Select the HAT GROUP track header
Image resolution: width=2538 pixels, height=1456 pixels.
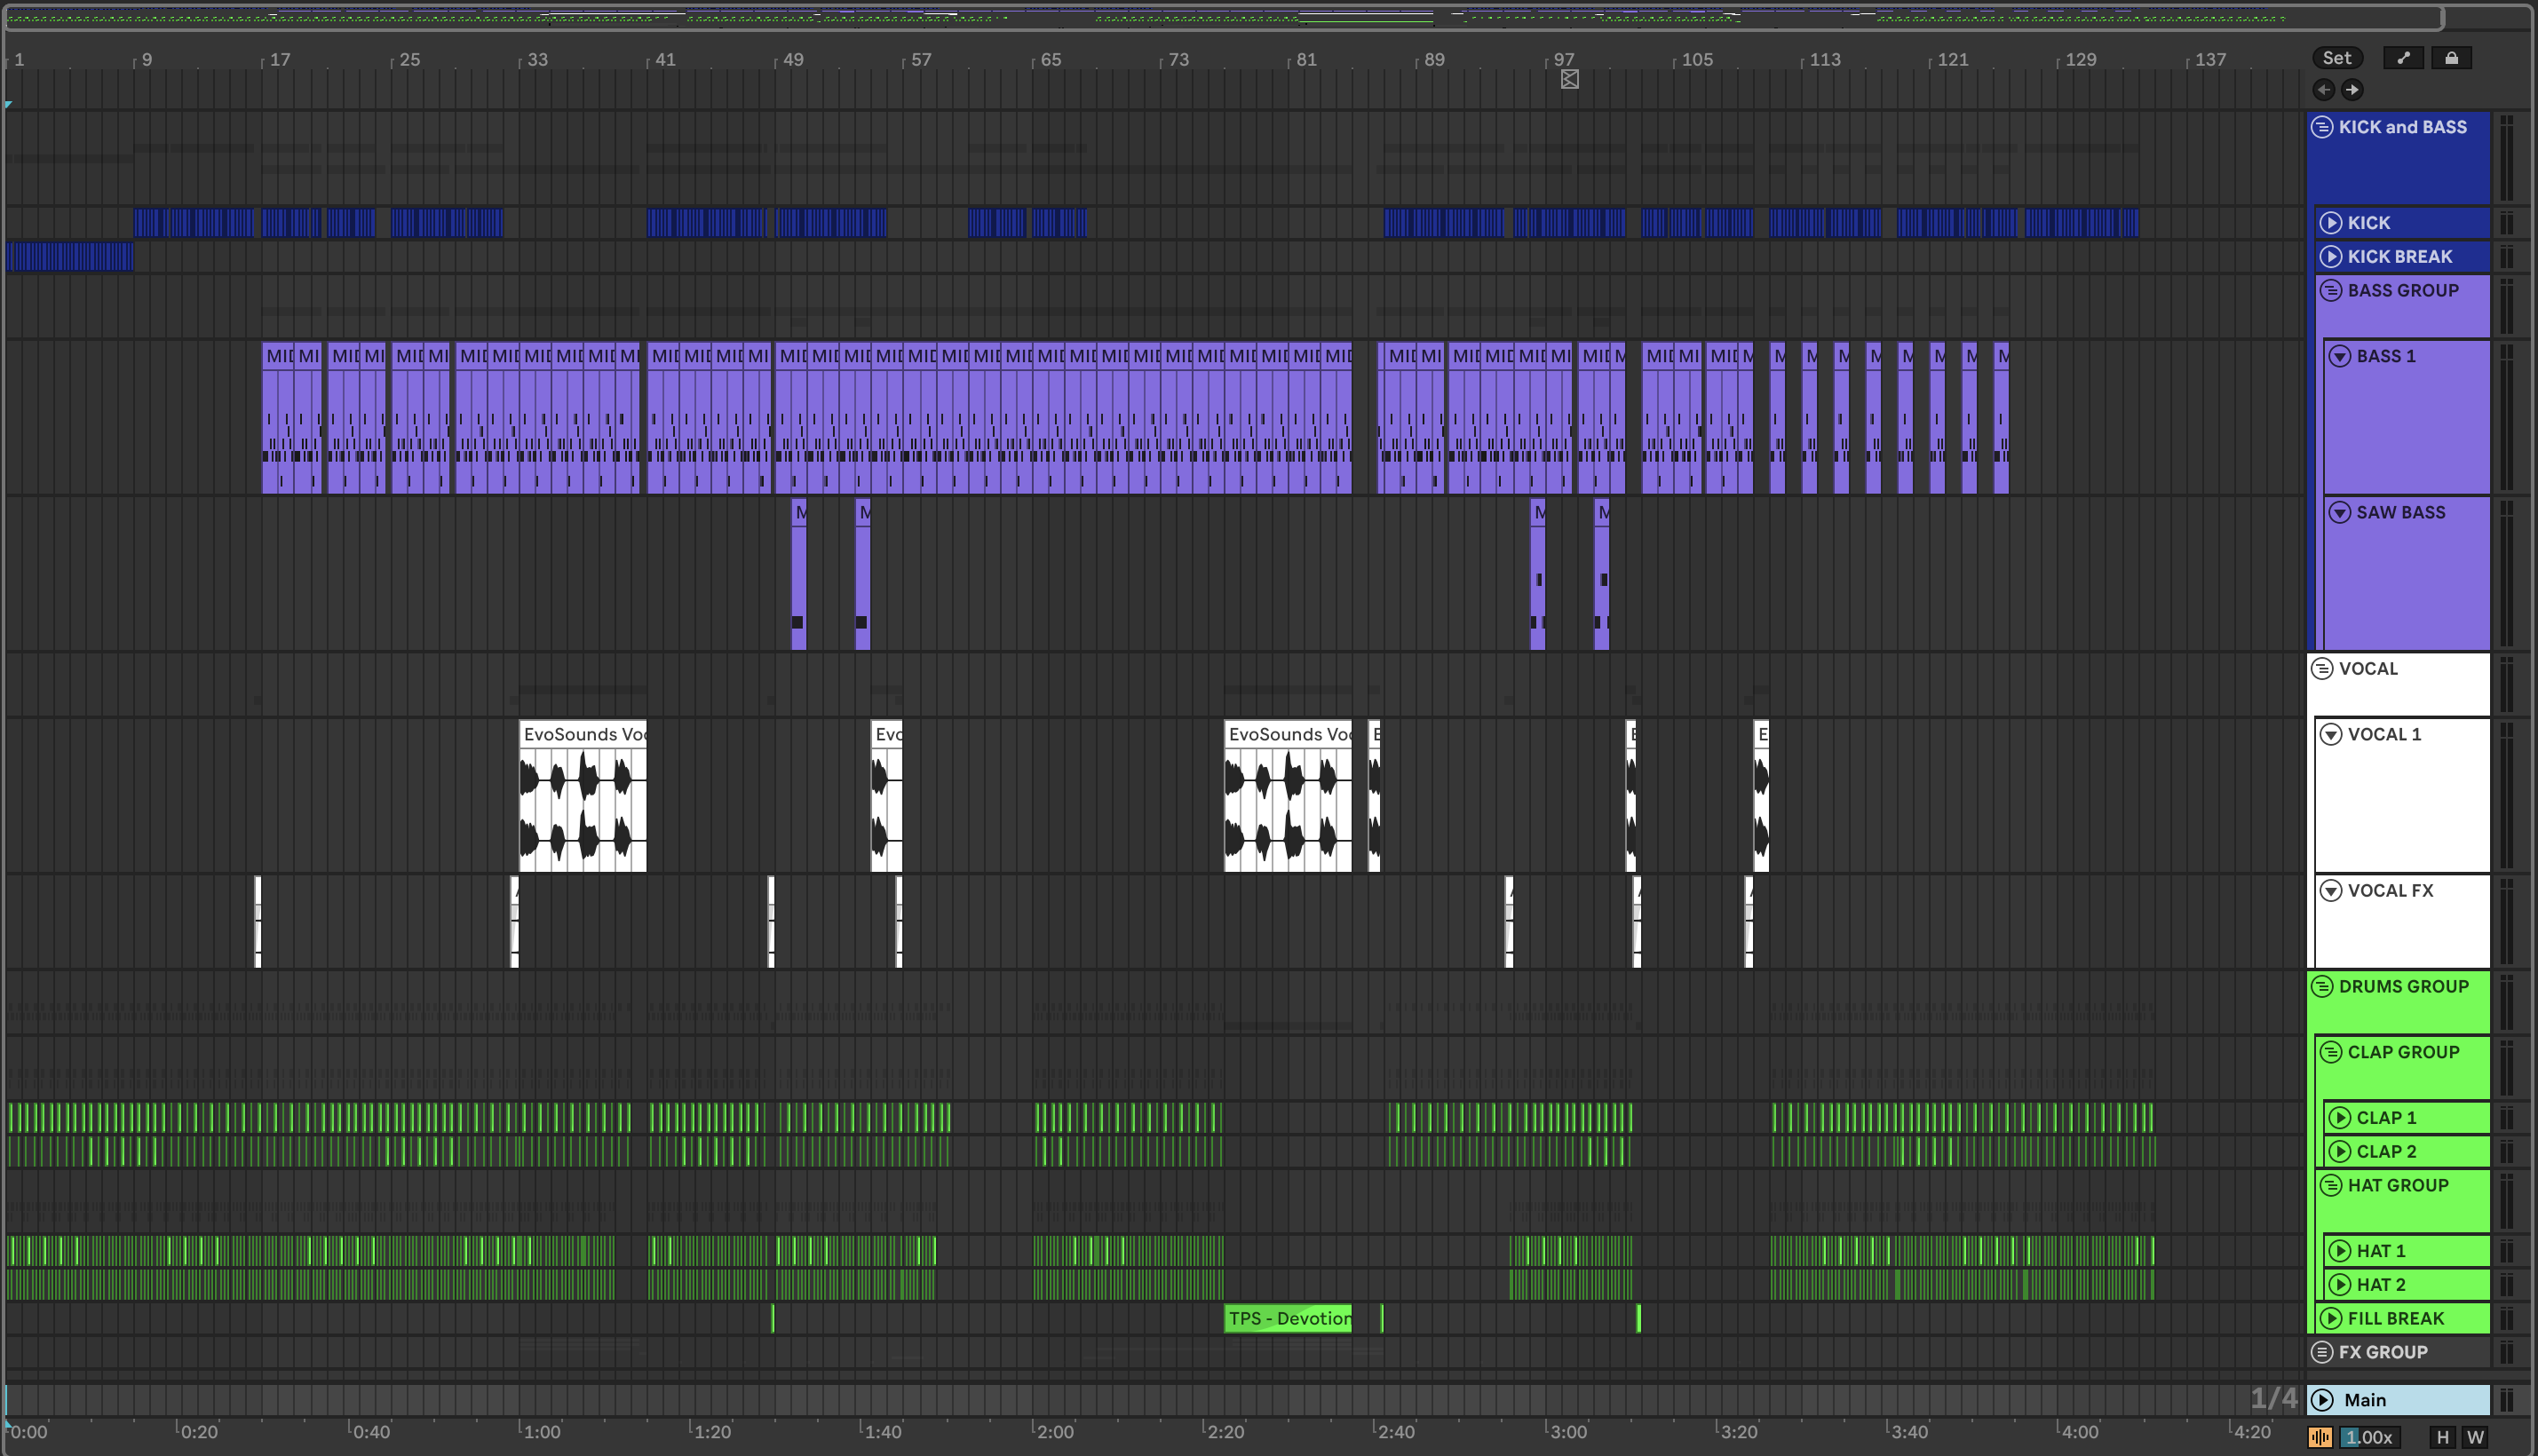point(2398,1185)
